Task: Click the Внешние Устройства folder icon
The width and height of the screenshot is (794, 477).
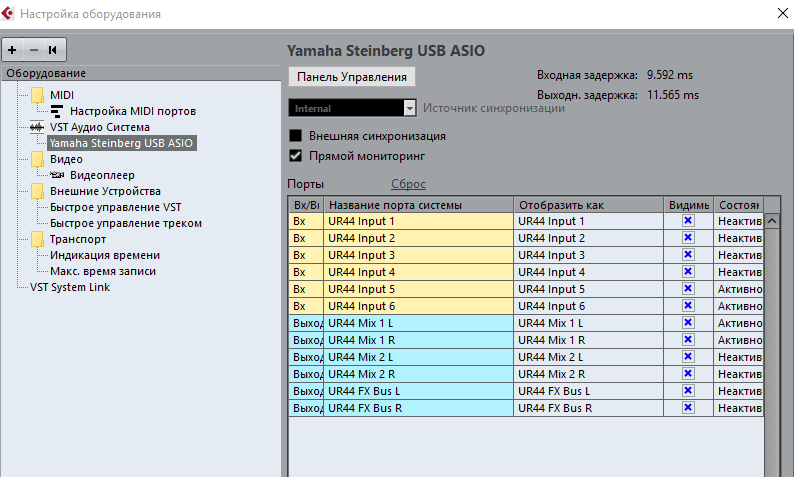Action: (37, 191)
